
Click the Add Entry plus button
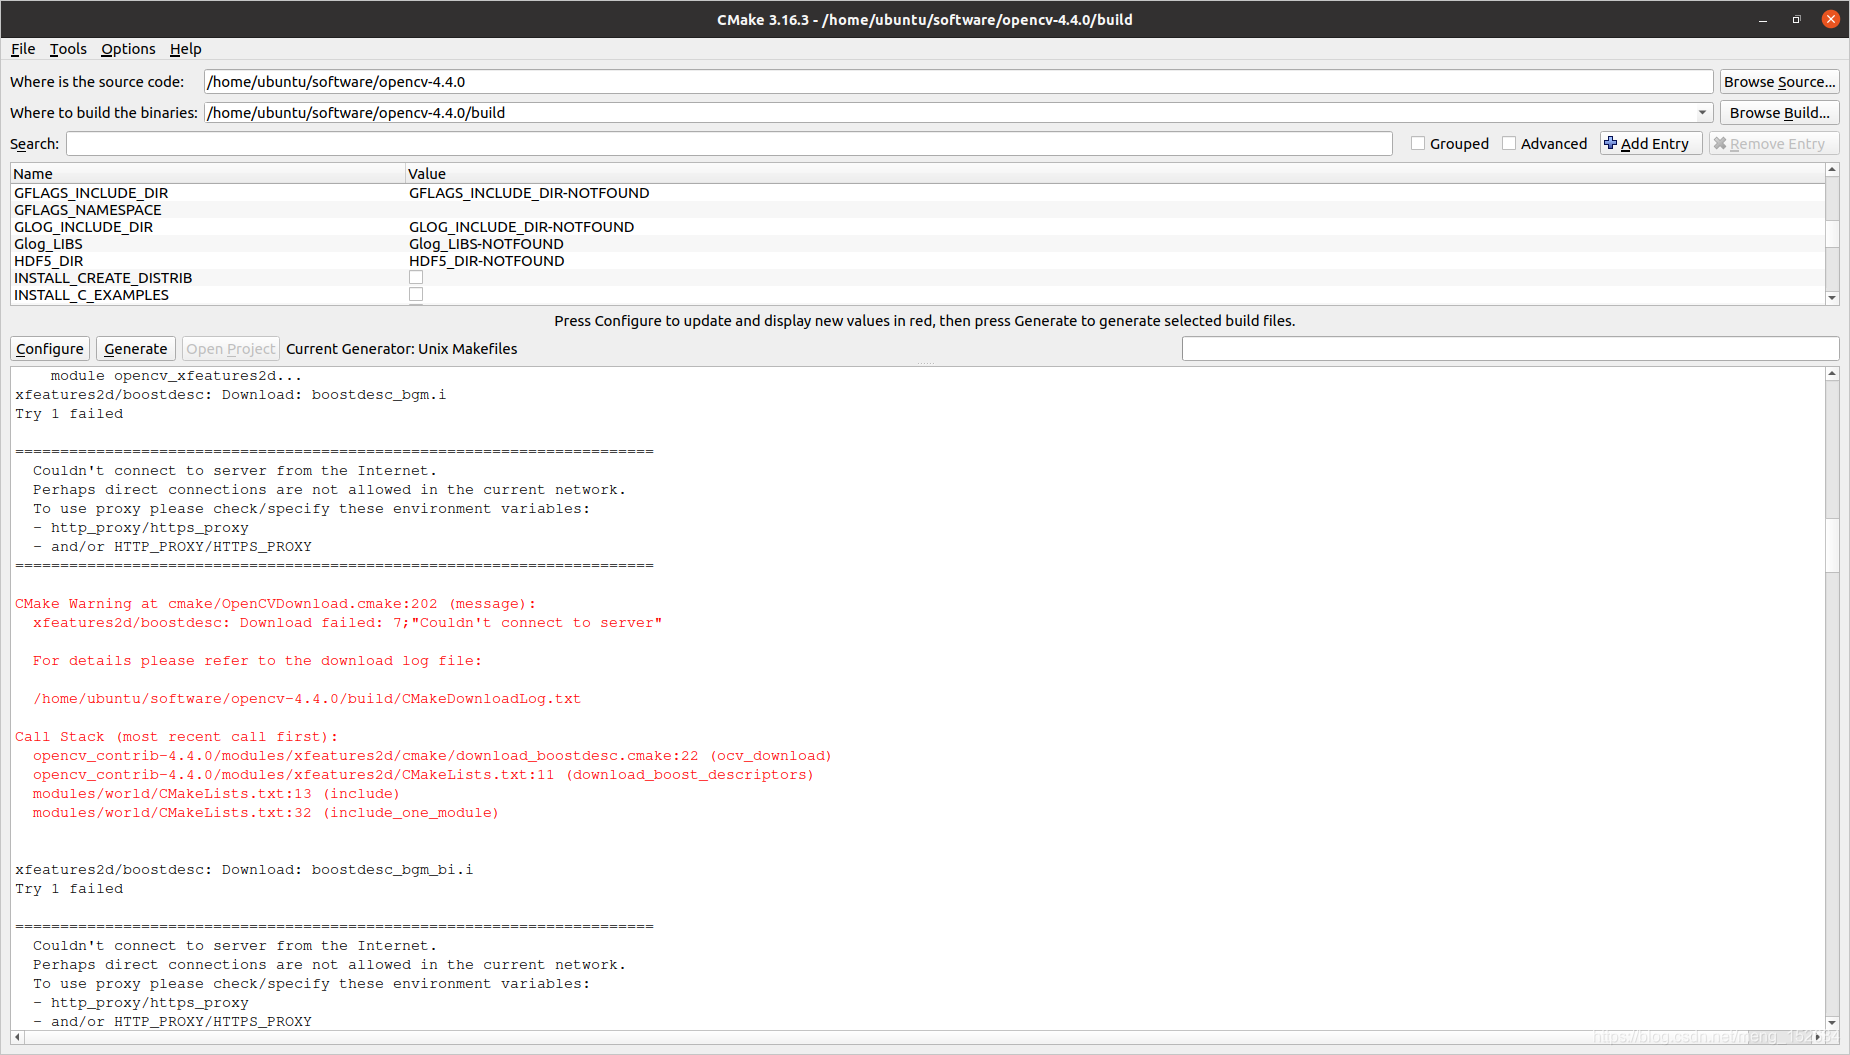(x=1651, y=144)
